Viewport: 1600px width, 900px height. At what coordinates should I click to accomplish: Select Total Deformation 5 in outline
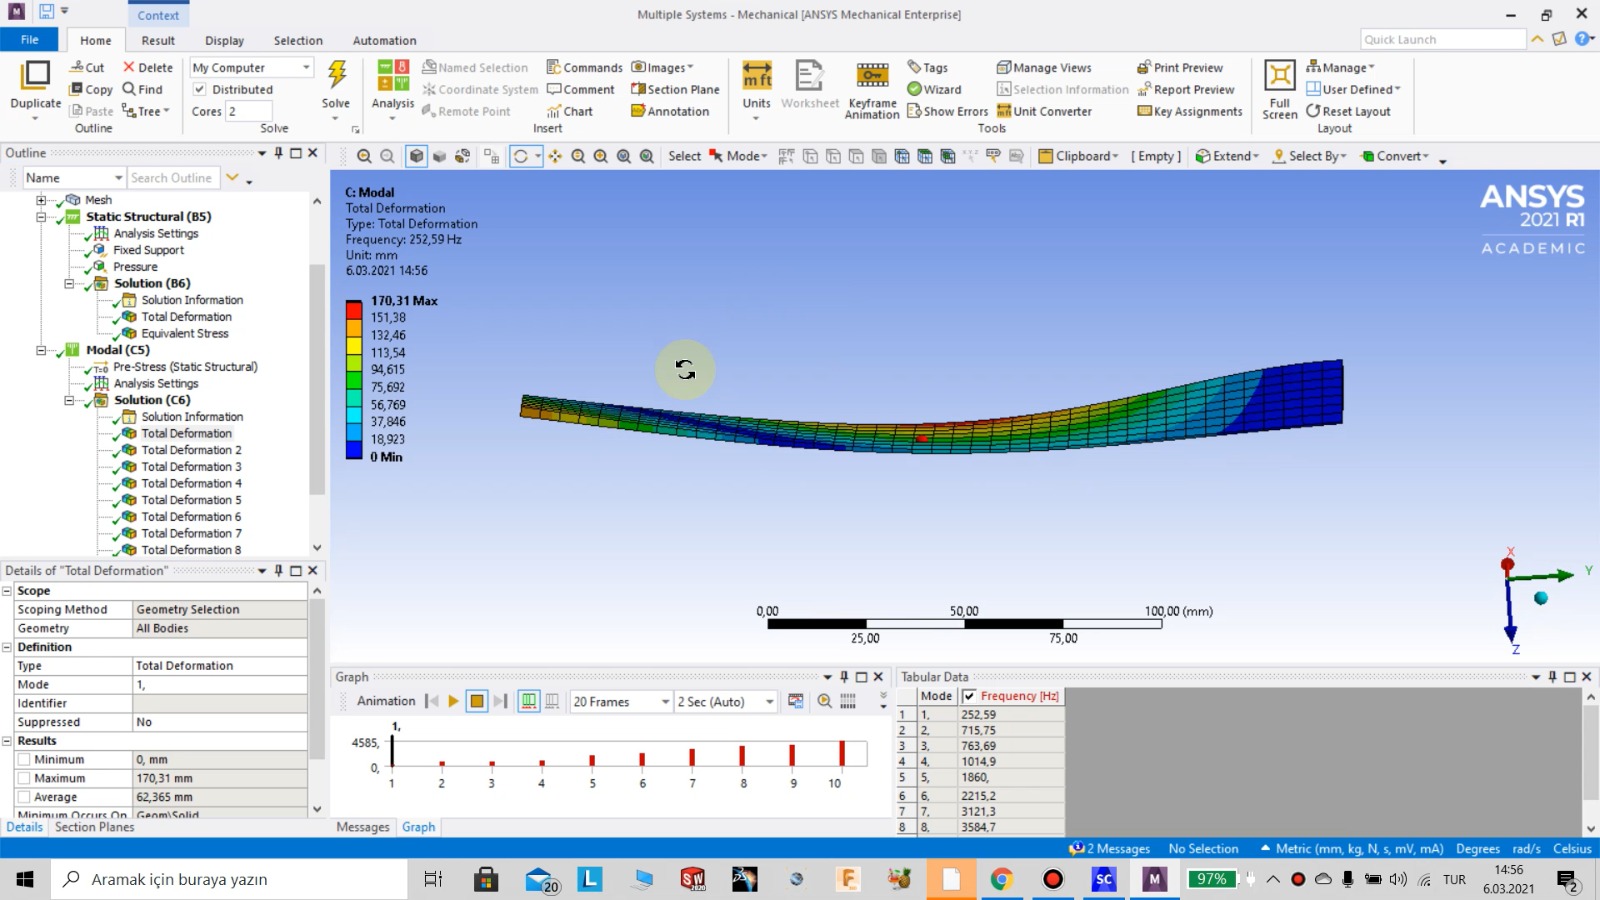[x=191, y=500]
